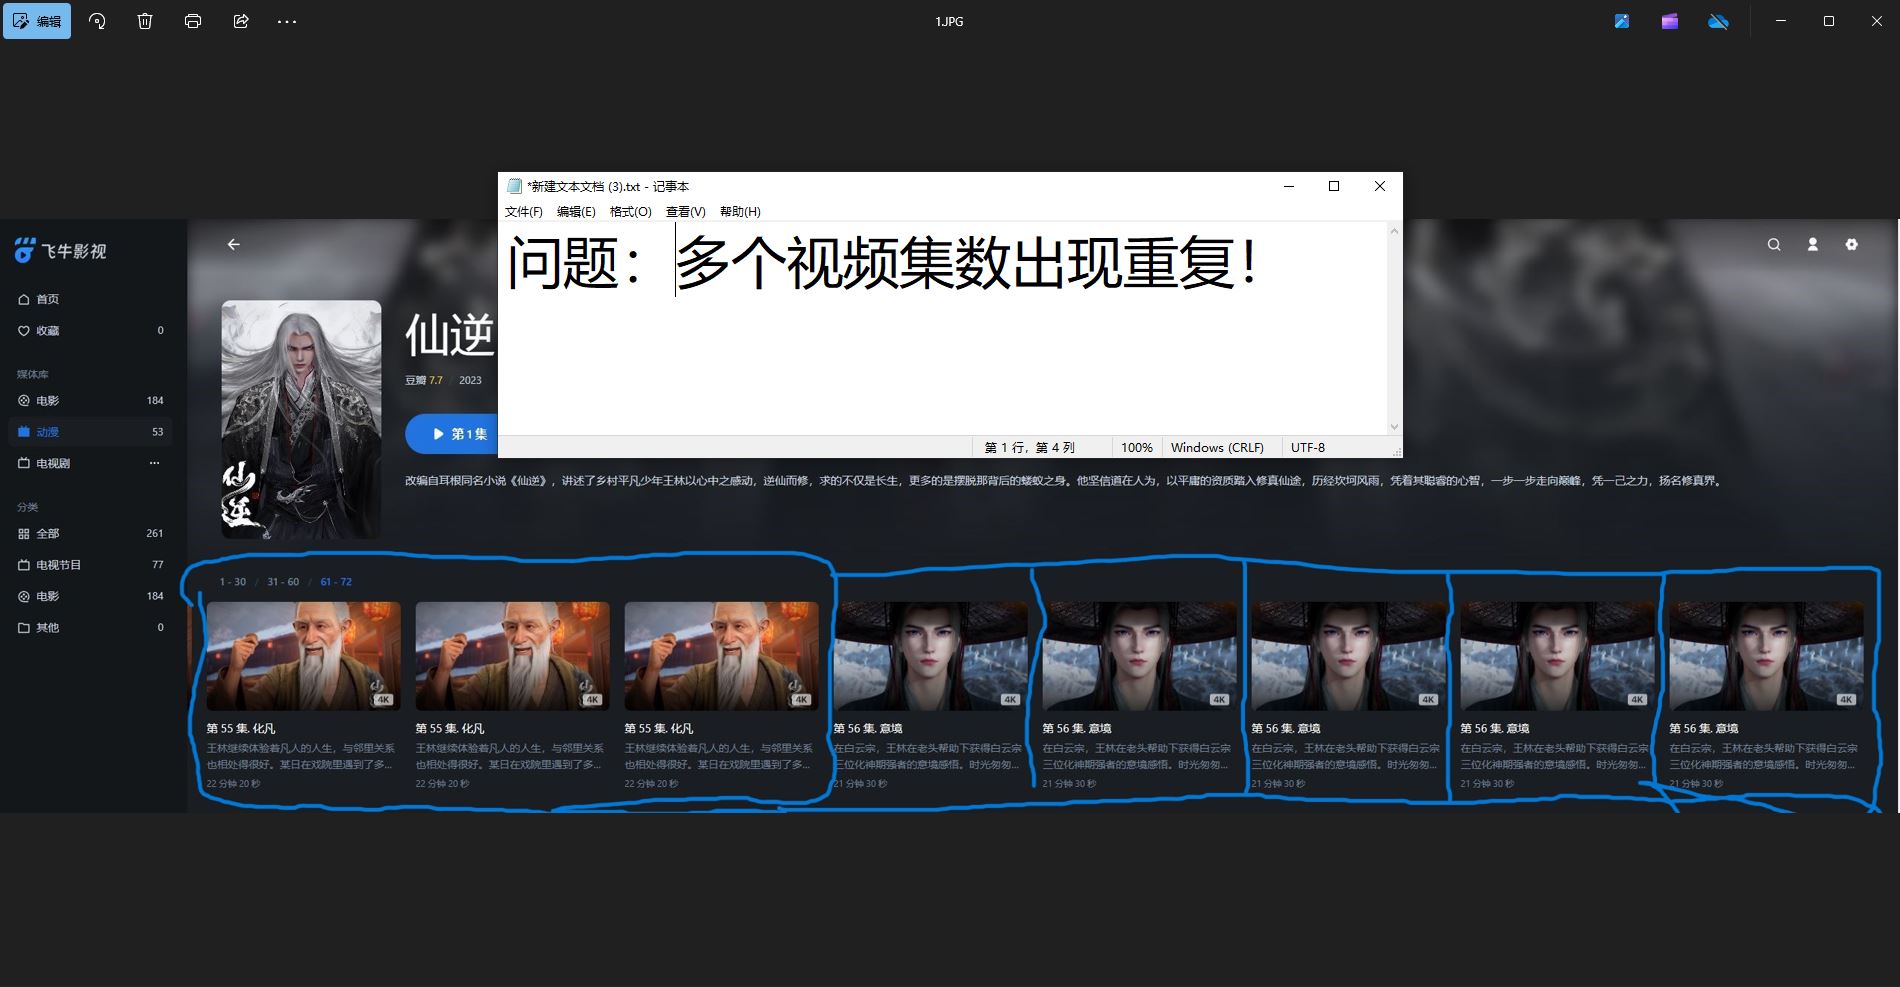This screenshot has height=987, width=1900.
Task: Click the 豆瓣 7.7 rating text
Action: pos(423,380)
